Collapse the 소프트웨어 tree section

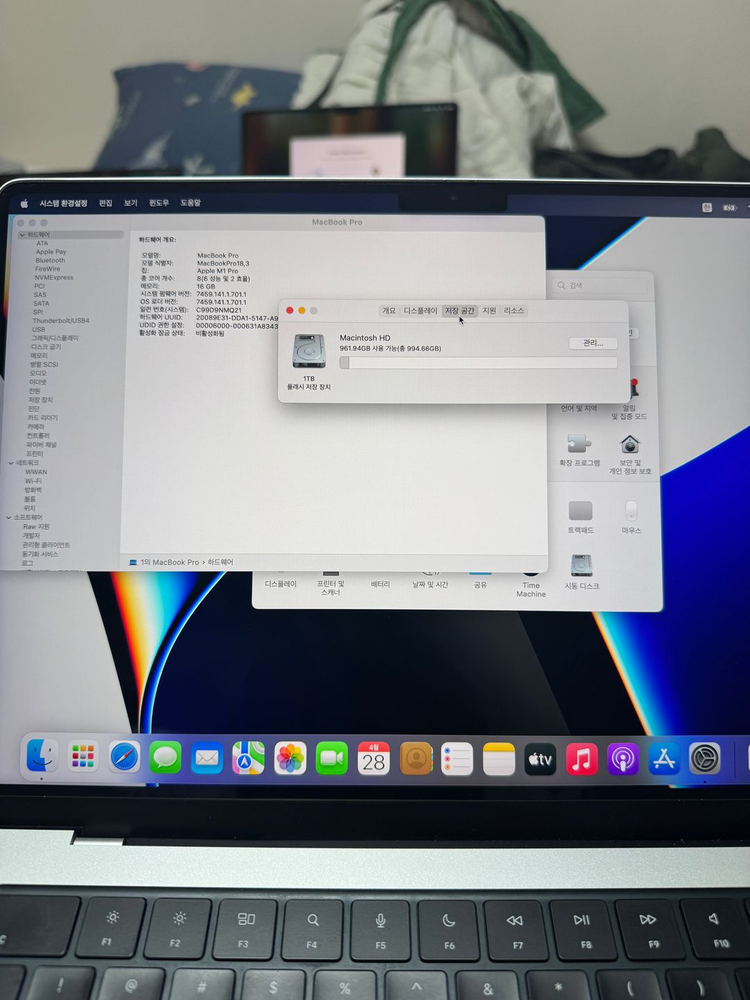click(x=9, y=517)
